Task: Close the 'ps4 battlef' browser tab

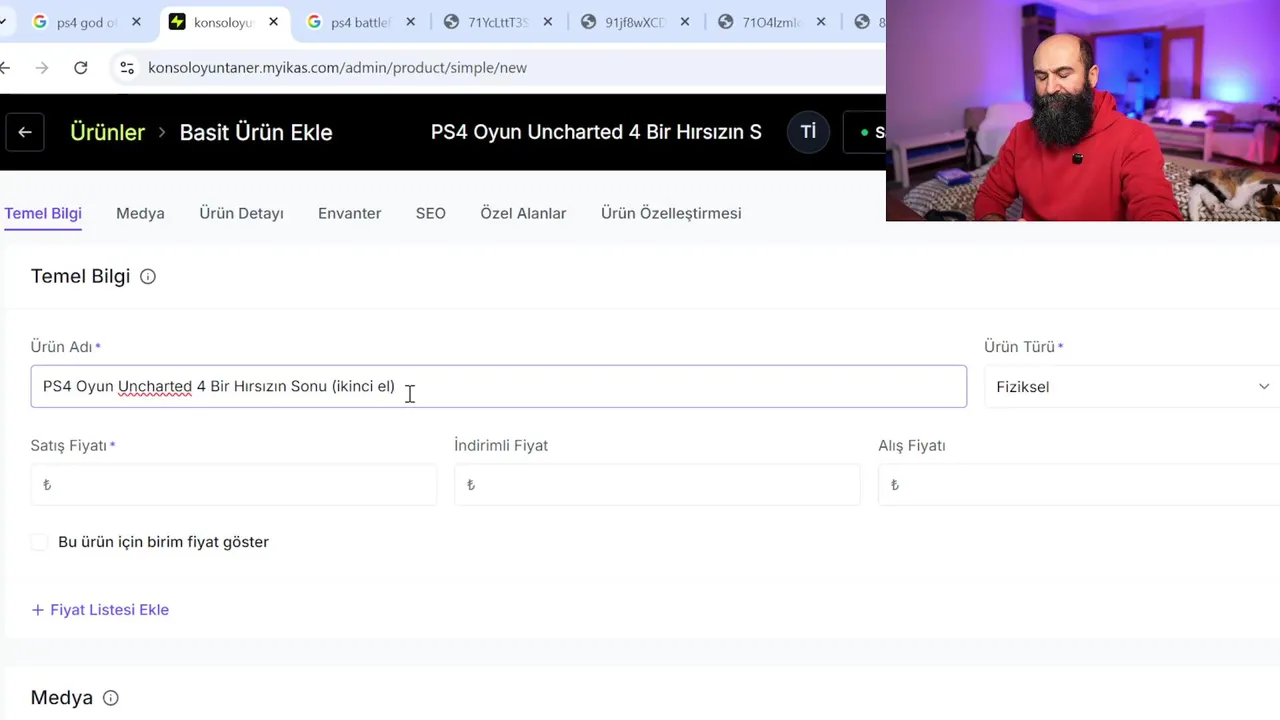Action: 410,22
